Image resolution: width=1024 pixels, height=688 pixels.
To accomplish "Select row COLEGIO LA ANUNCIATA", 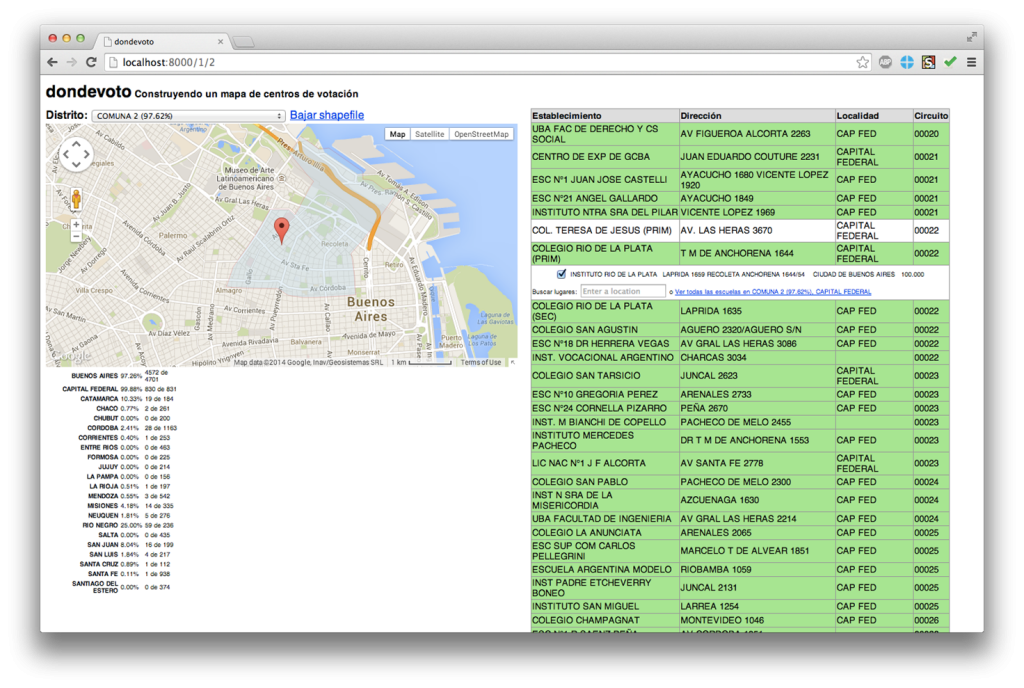I will 740,533.
